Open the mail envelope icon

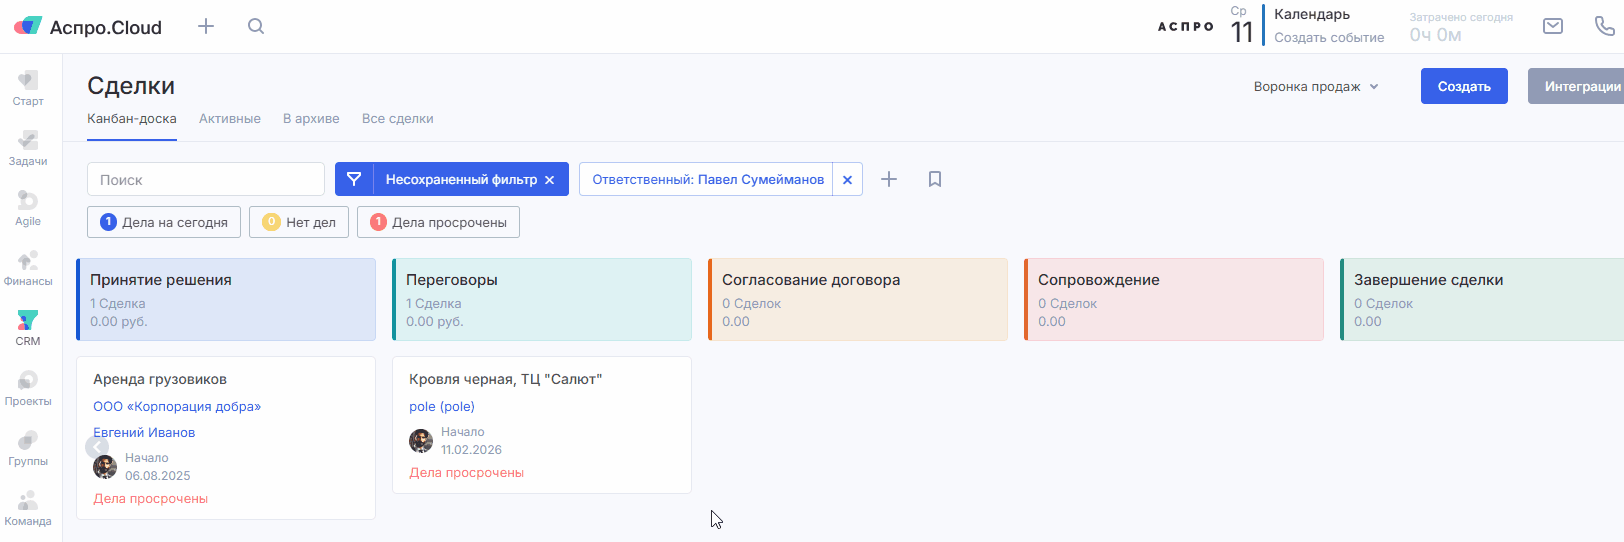tap(1552, 26)
